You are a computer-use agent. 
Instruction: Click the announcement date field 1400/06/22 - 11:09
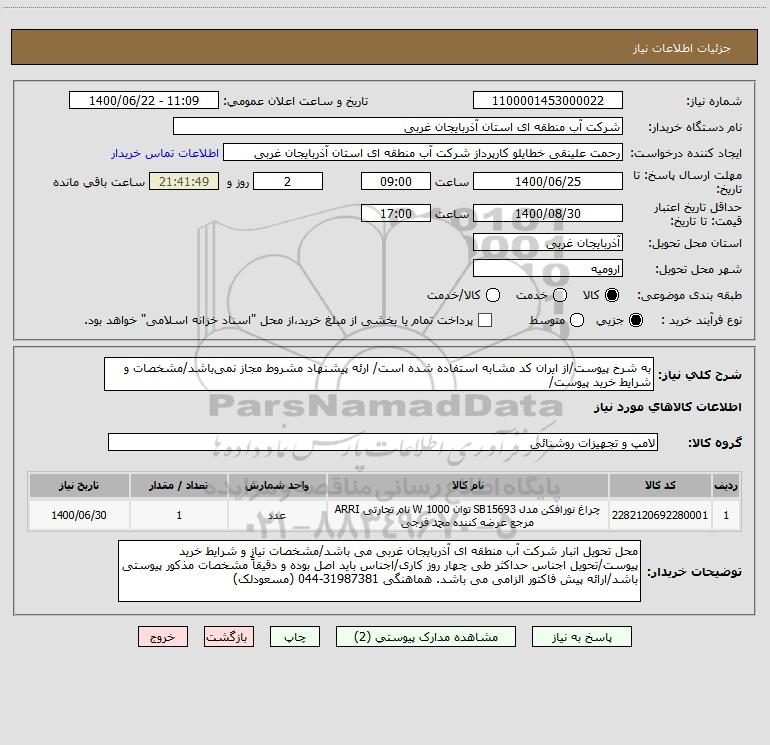[144, 101]
